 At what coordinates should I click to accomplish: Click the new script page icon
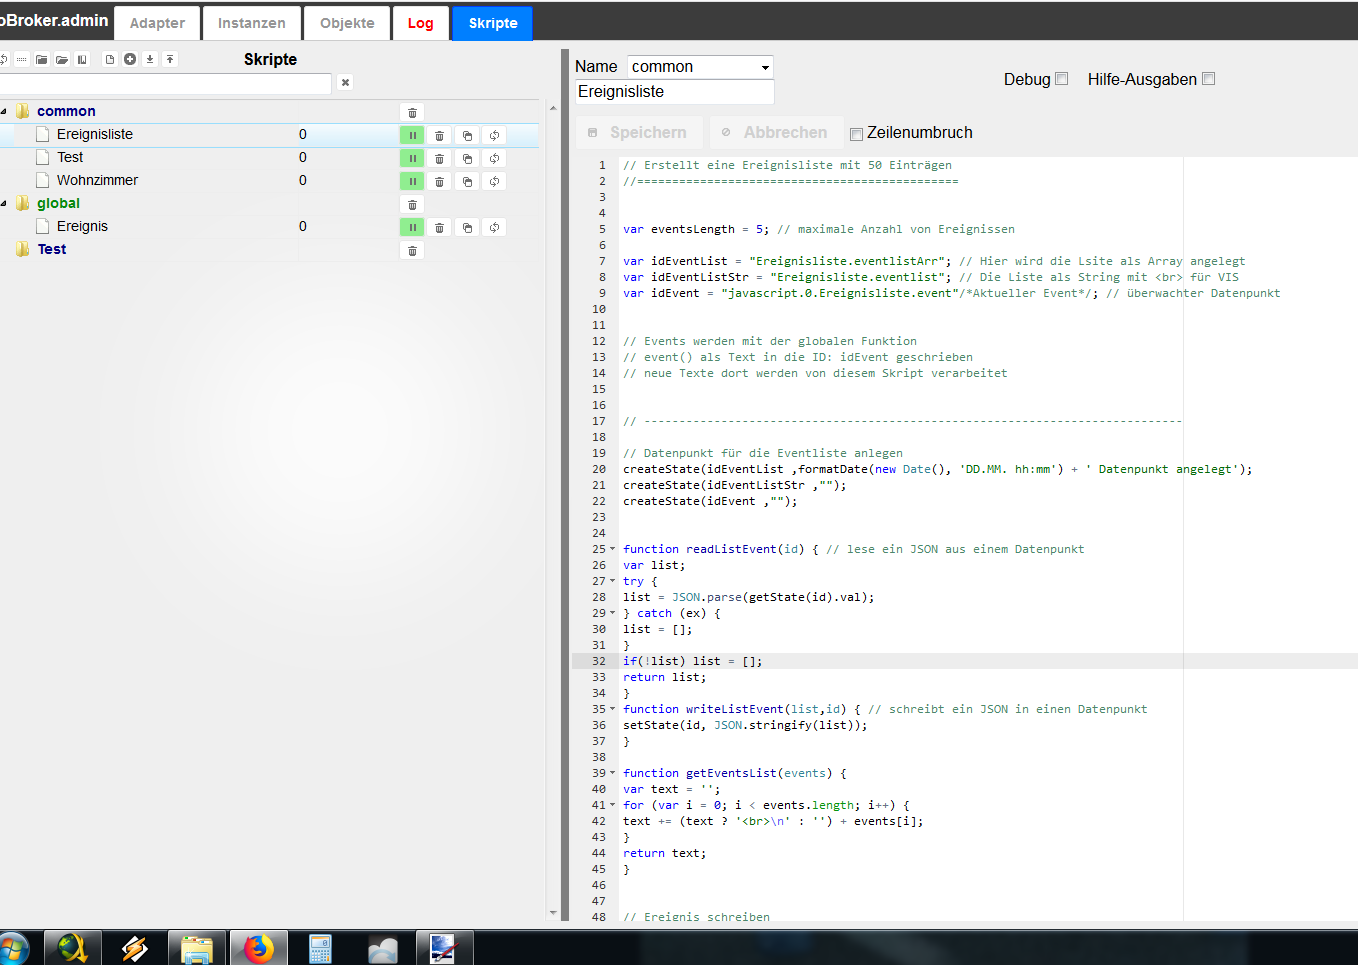pyautogui.click(x=110, y=59)
